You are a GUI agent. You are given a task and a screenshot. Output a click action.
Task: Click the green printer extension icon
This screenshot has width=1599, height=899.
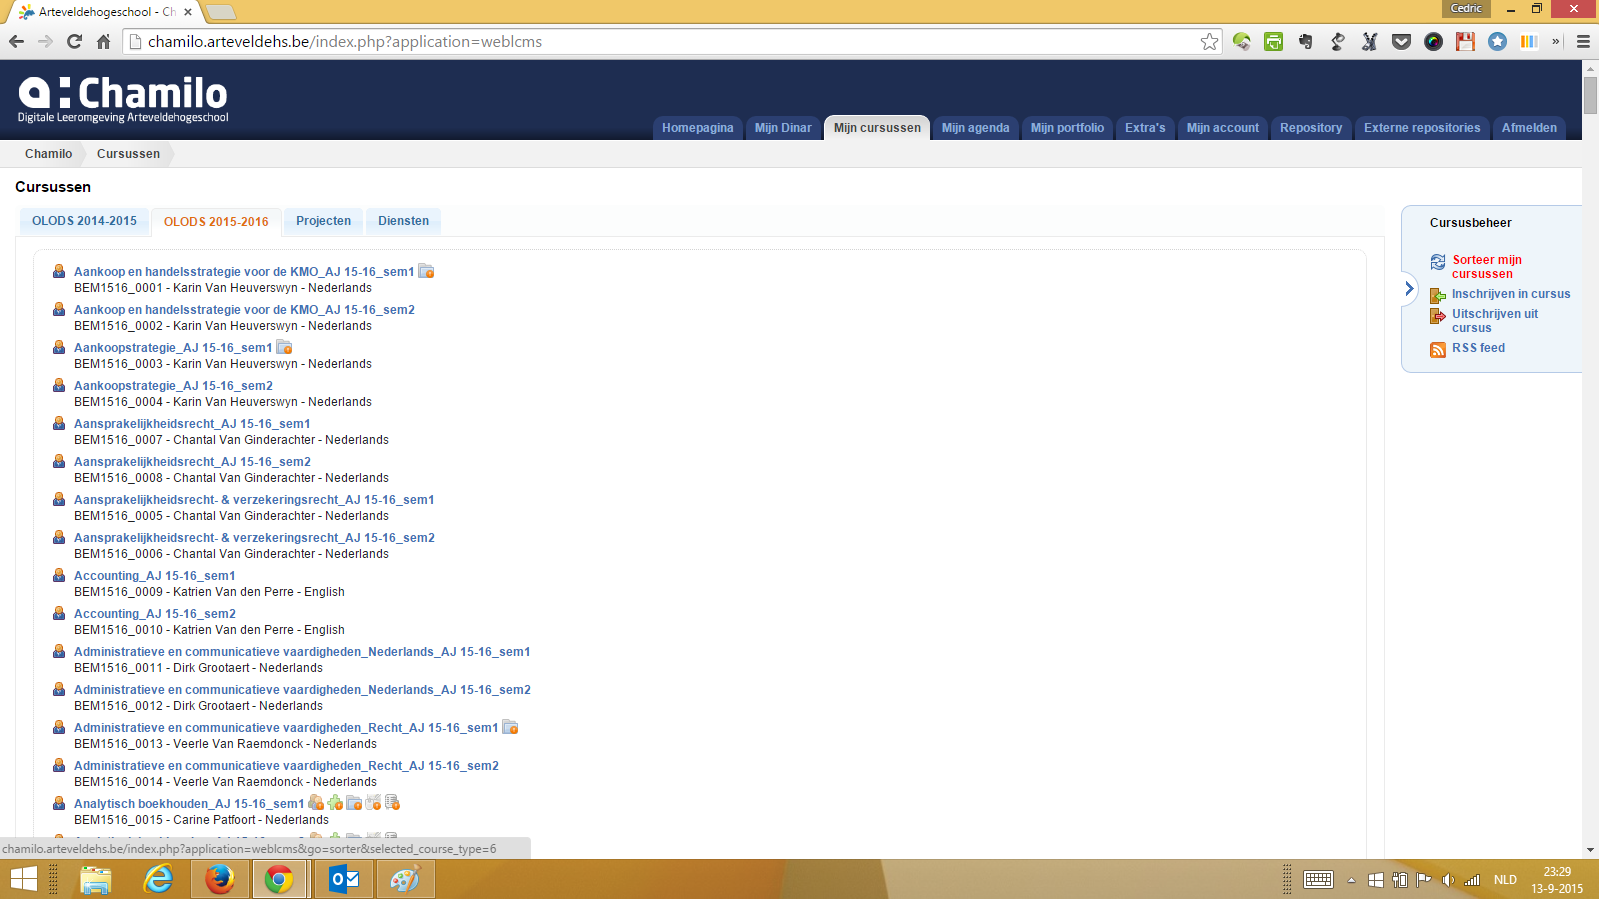[1273, 42]
